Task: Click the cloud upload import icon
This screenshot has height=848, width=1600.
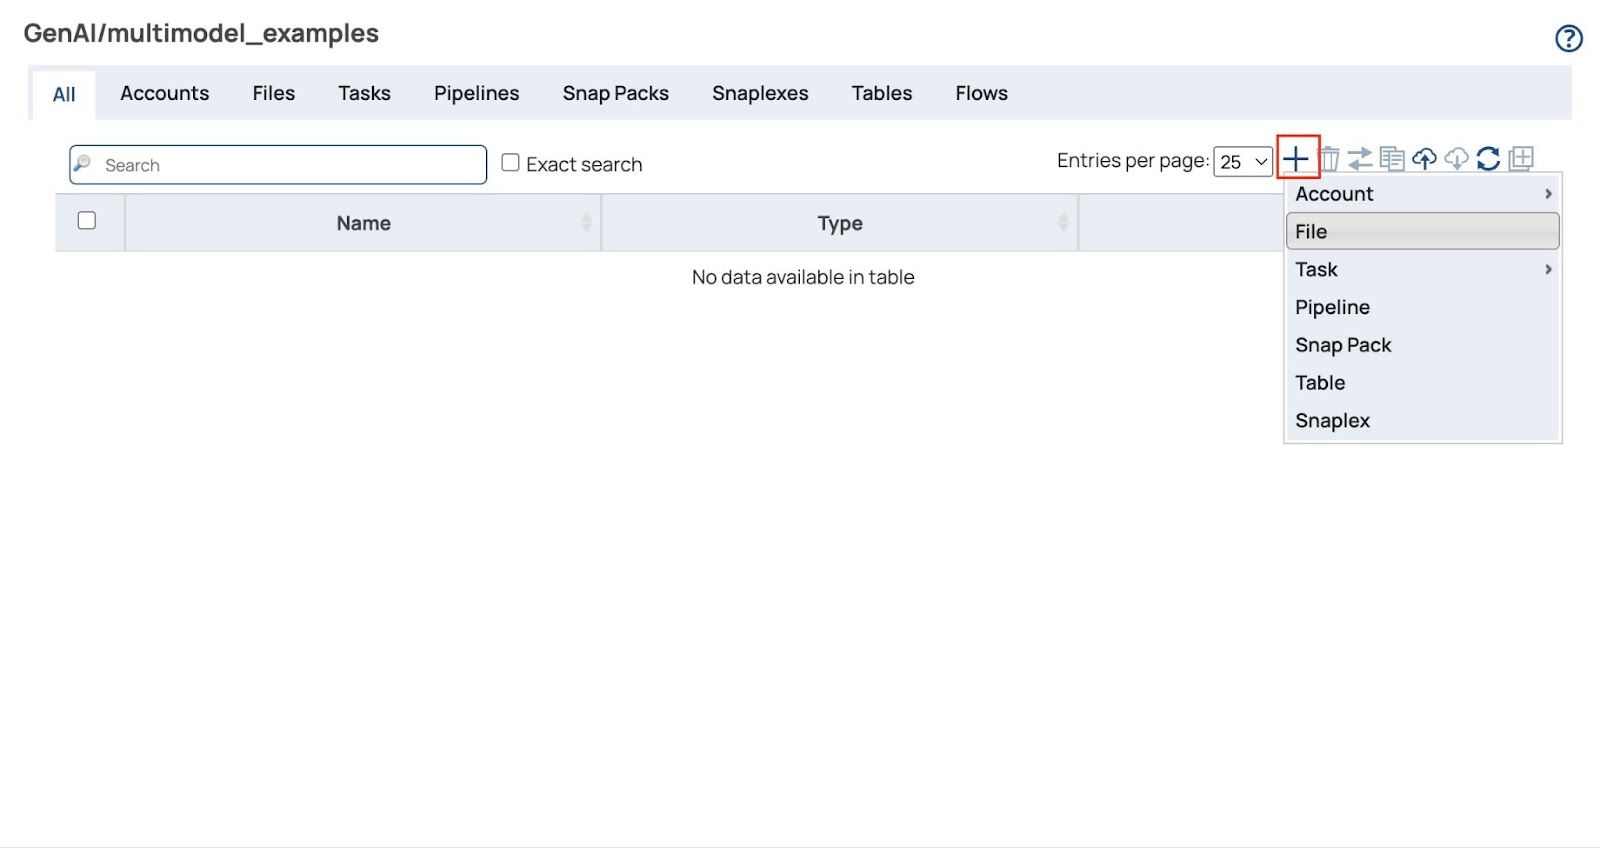Action: tap(1424, 158)
